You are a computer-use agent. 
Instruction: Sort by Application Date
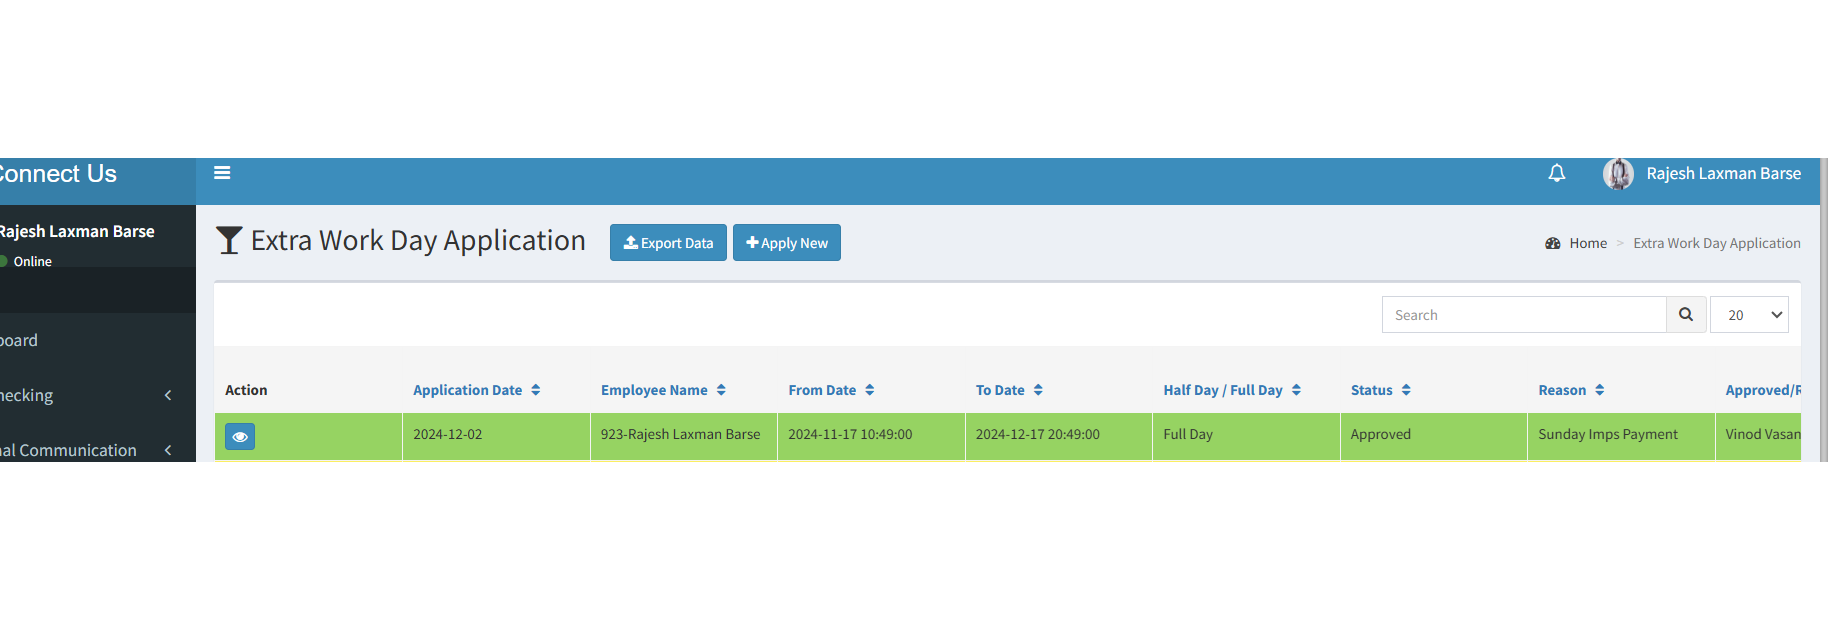477,390
